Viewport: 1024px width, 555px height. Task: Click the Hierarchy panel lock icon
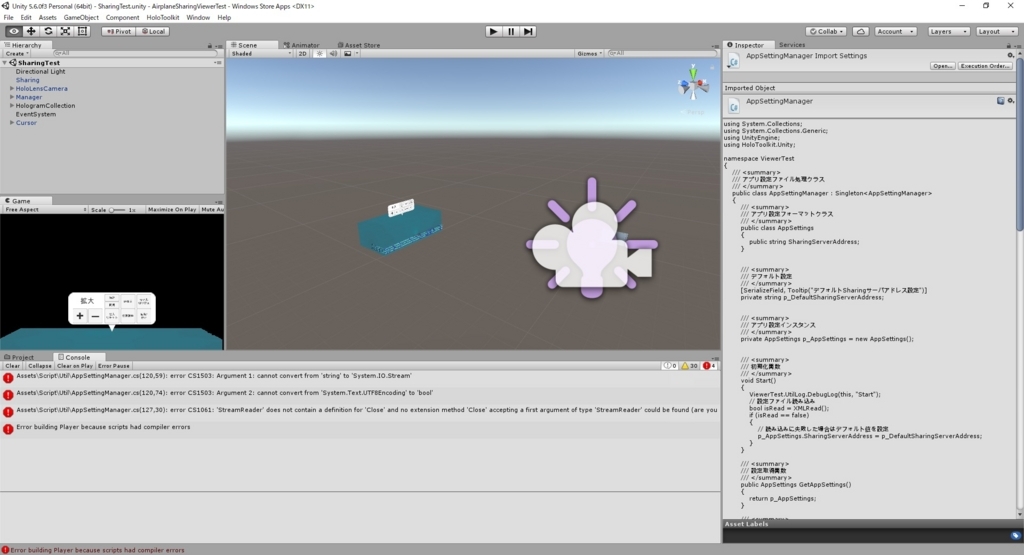point(210,46)
